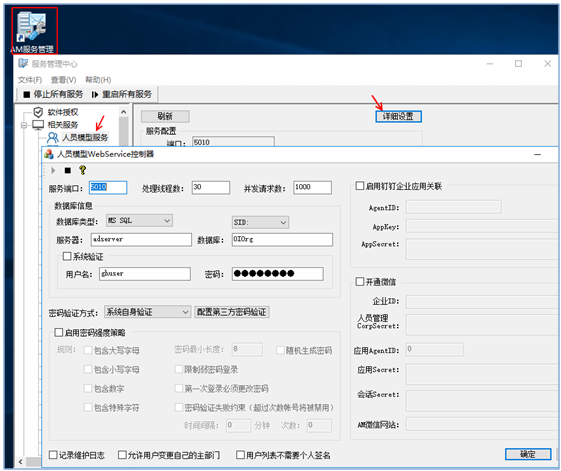Click the 相关服务 computer icon

(x=38, y=125)
